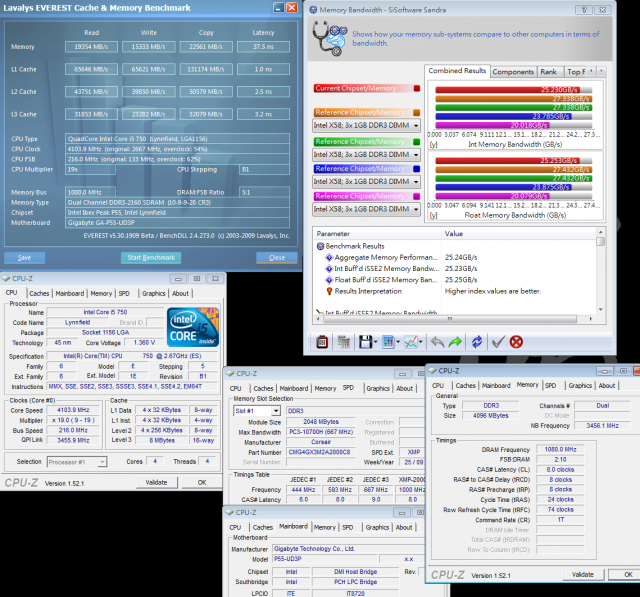
Task: Click the Aggregate Memory Performance diamond icon
Action: pos(329,257)
